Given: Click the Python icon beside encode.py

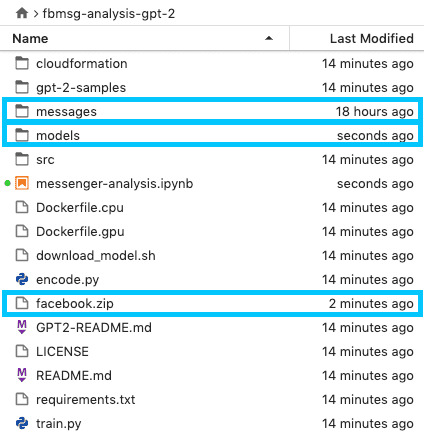Looking at the screenshot, I should tap(22, 279).
